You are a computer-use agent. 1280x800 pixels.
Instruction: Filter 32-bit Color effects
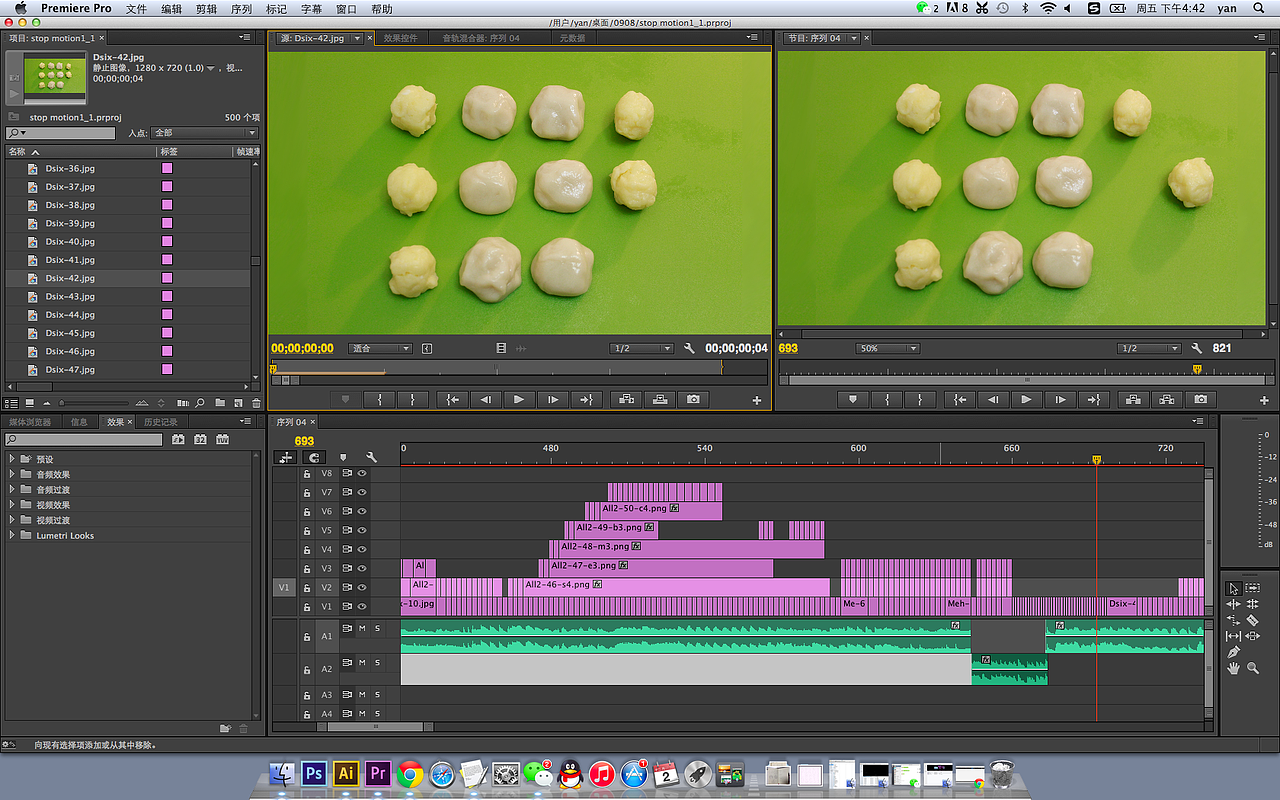pos(200,439)
